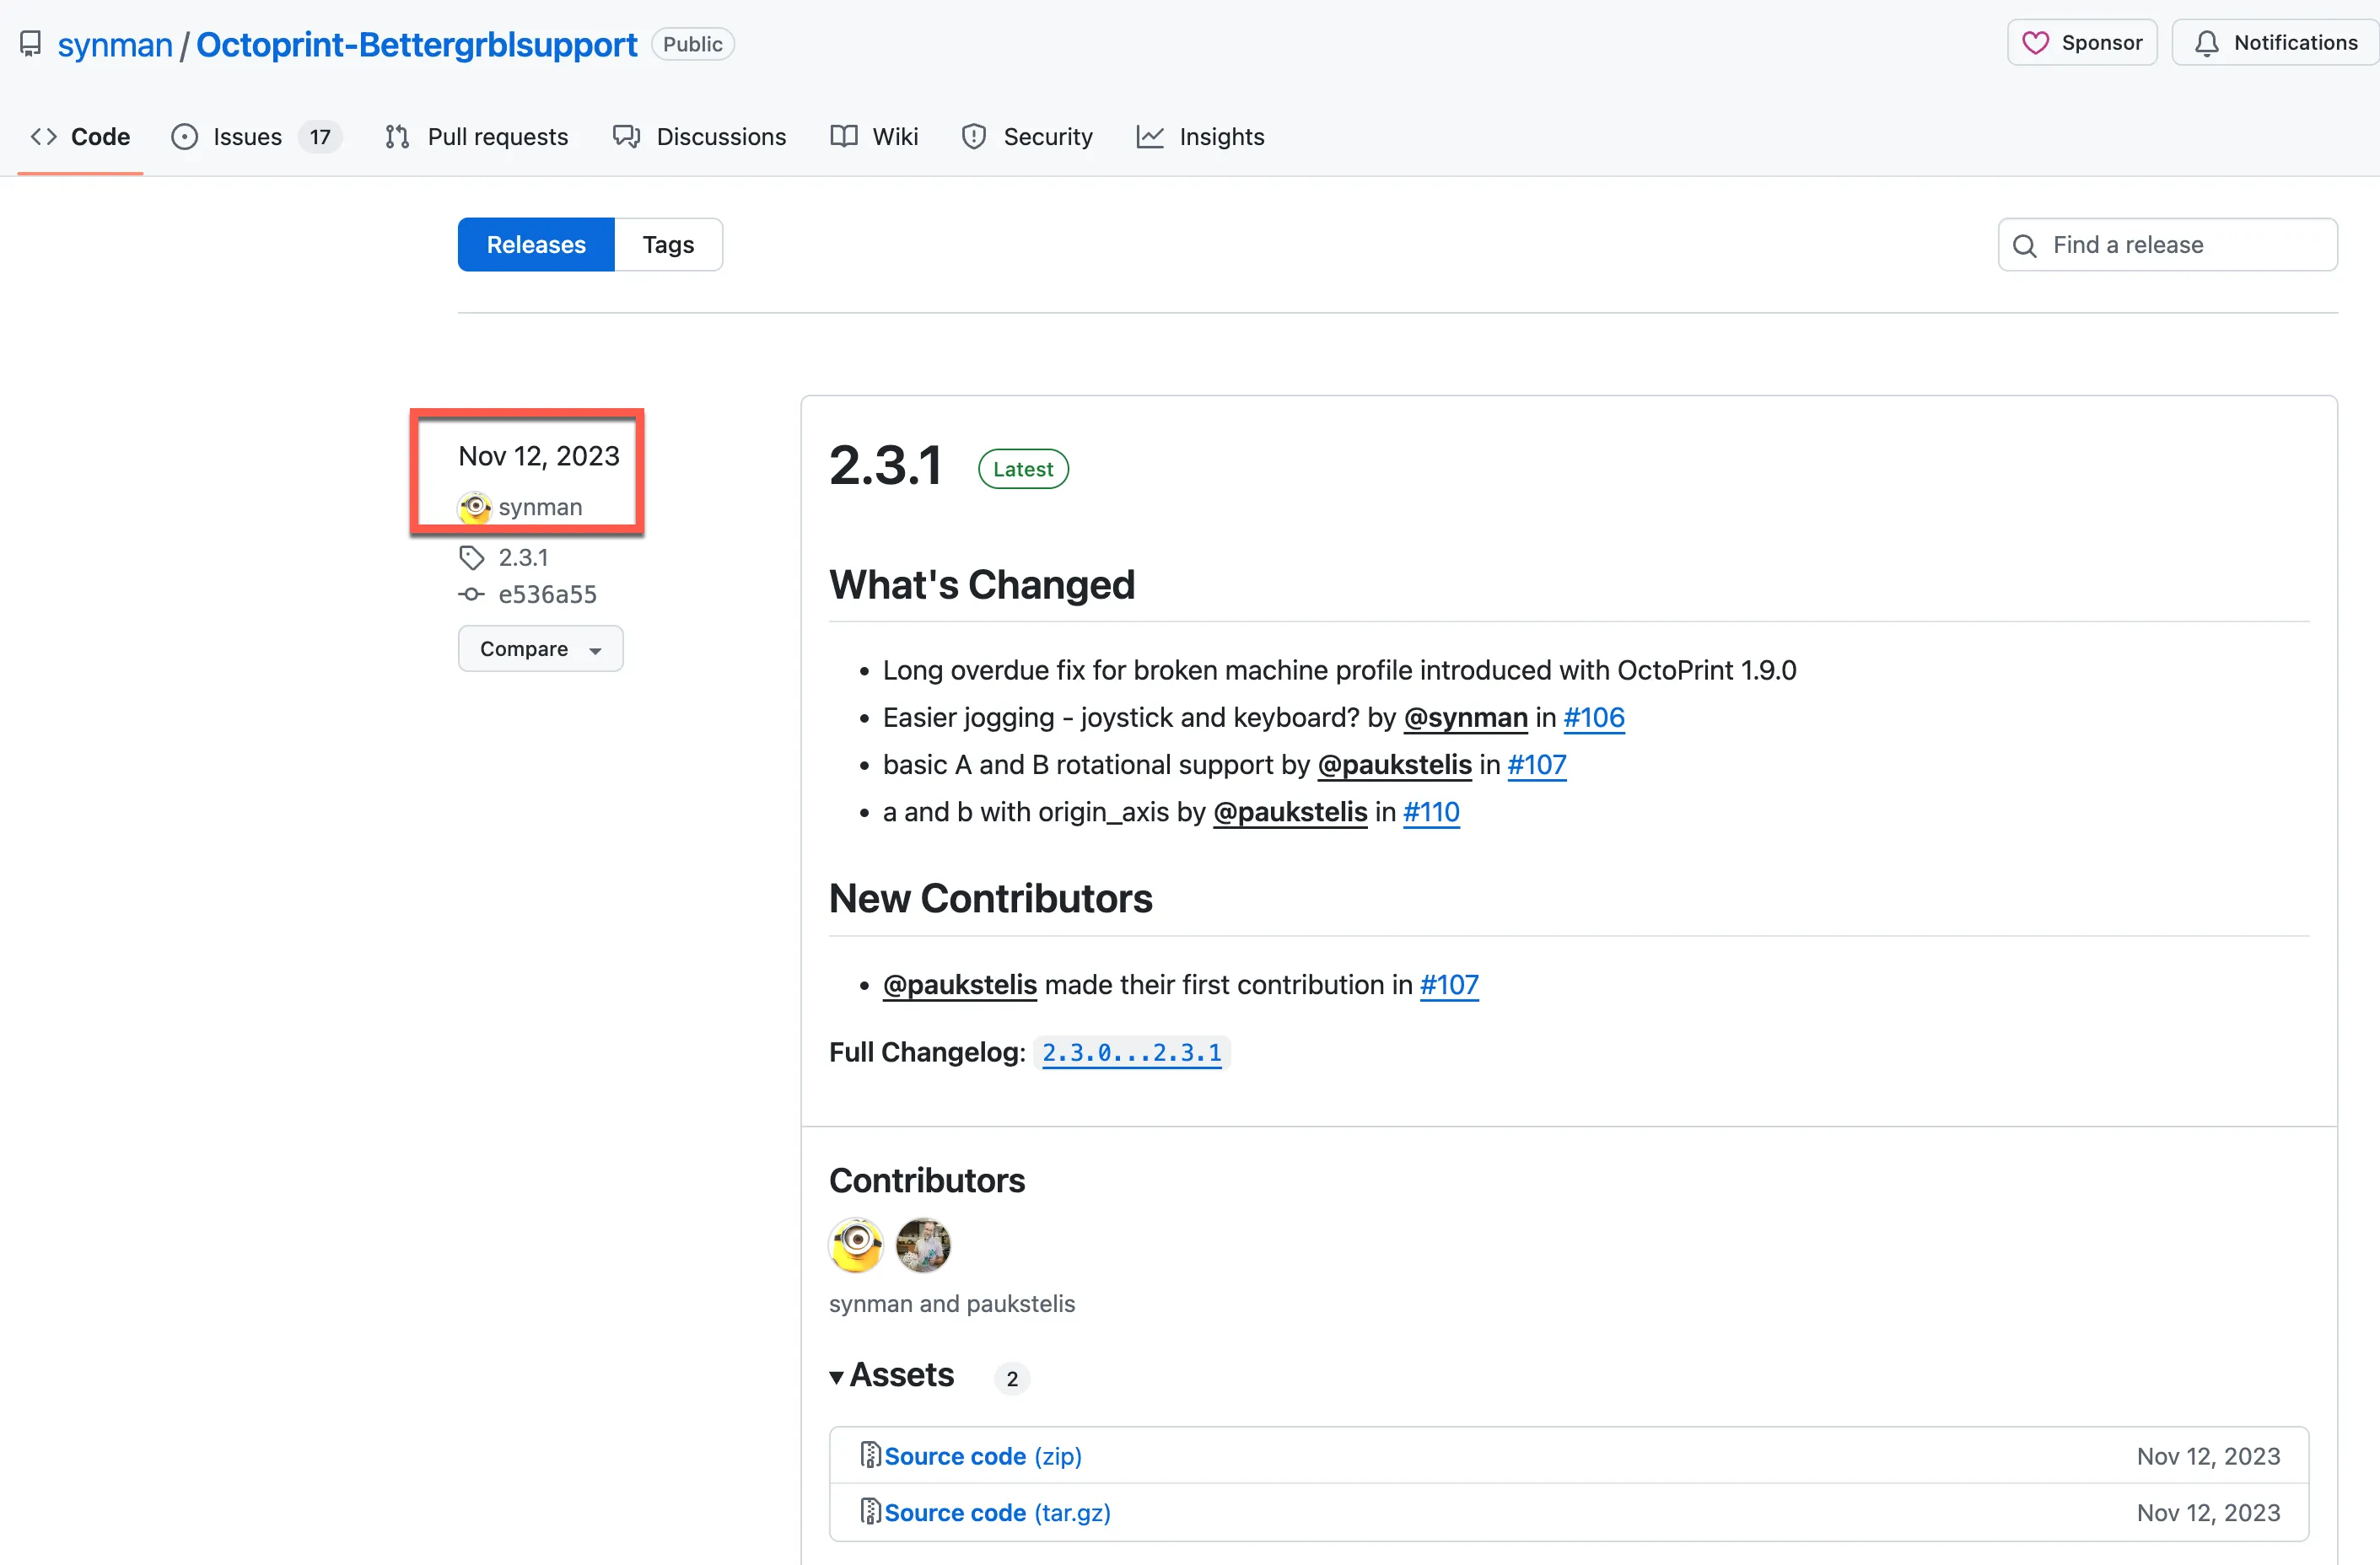Go to the Pull requests tab

point(497,137)
